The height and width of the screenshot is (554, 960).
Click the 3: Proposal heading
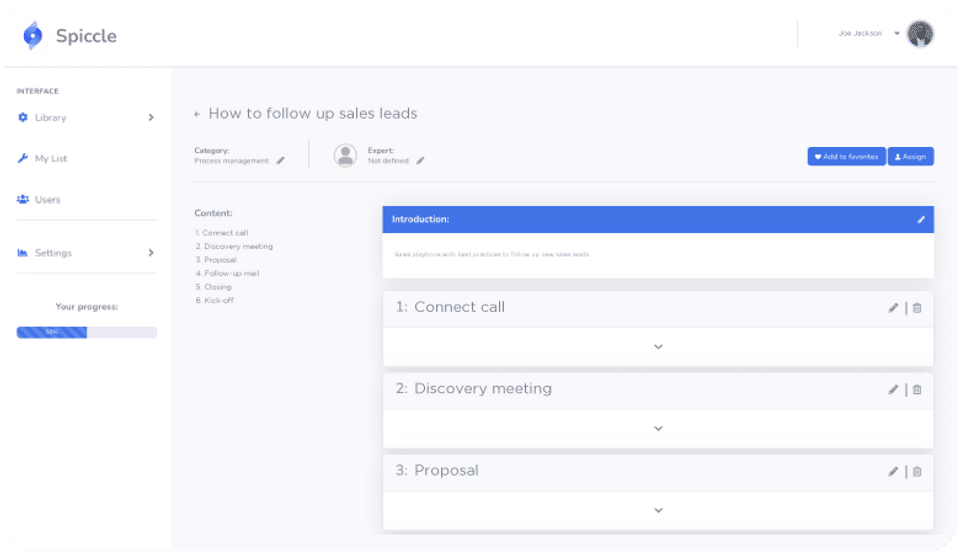click(437, 470)
